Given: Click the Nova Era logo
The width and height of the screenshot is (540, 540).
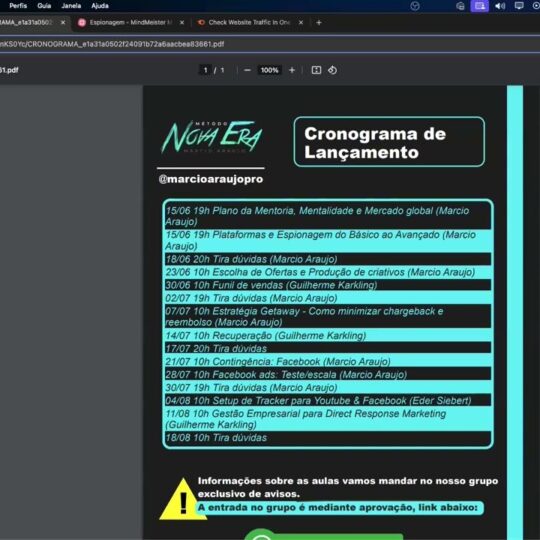Looking at the screenshot, I should [x=211, y=137].
